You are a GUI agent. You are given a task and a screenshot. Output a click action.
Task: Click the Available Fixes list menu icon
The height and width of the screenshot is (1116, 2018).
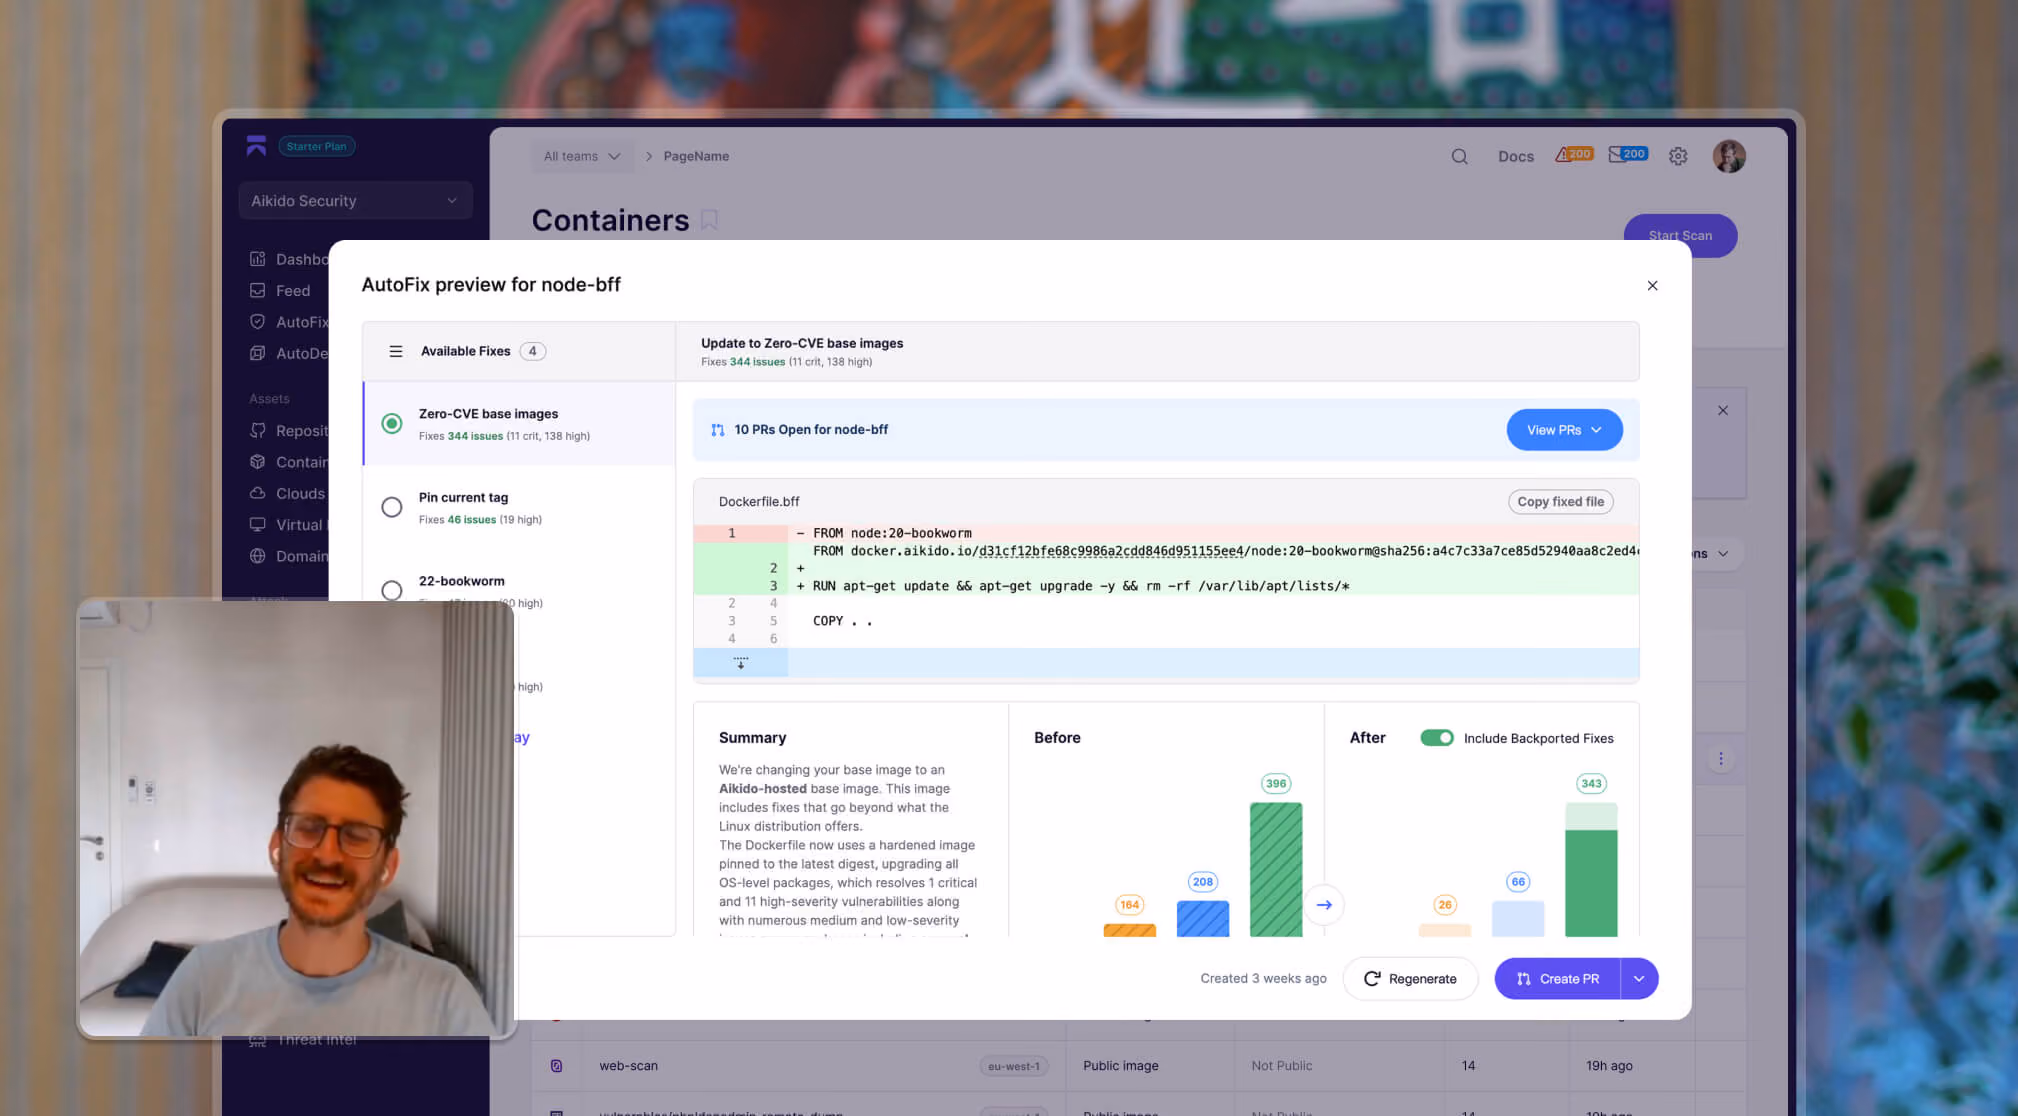point(396,351)
